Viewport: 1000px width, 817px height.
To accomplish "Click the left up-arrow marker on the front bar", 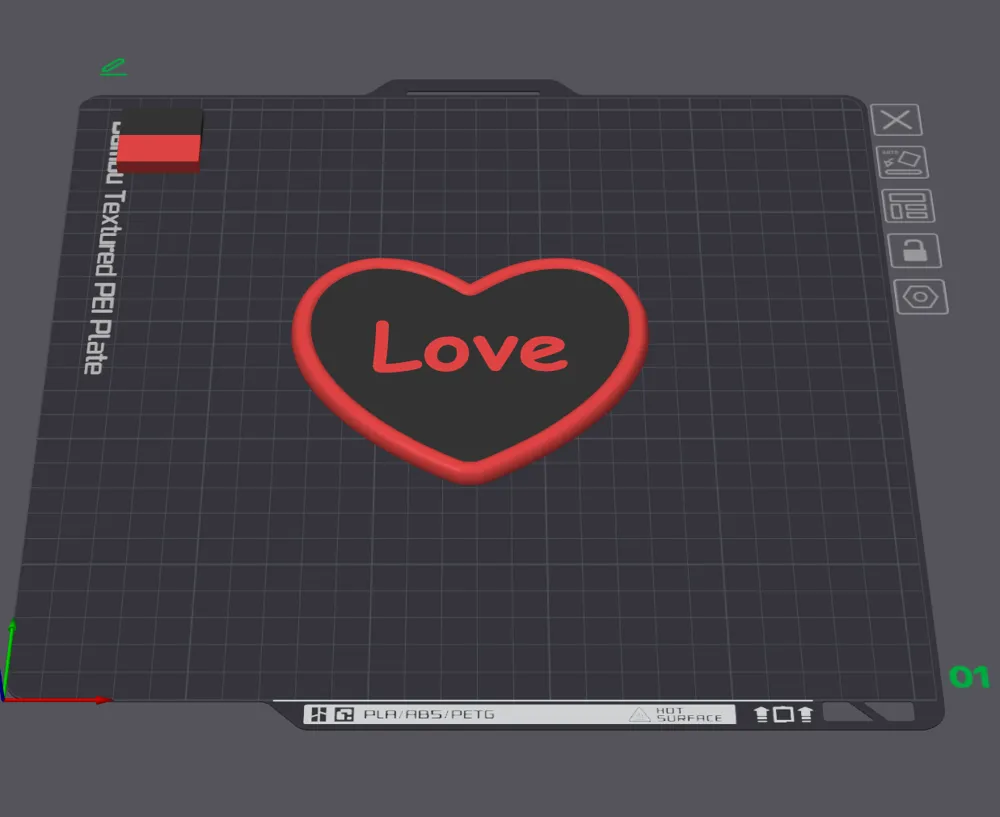I will [762, 713].
